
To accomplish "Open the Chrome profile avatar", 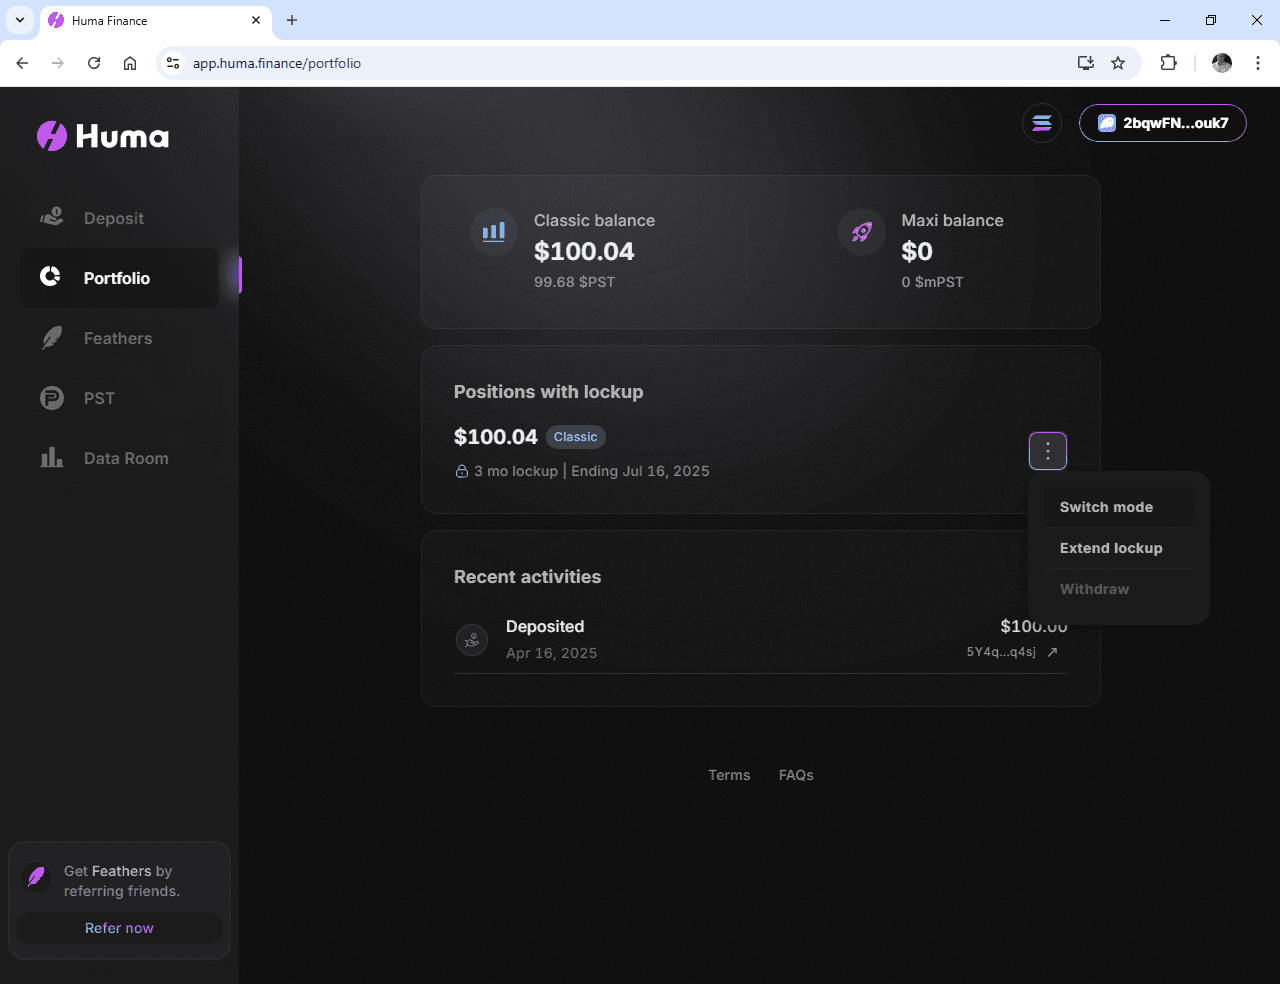I will click(1222, 63).
